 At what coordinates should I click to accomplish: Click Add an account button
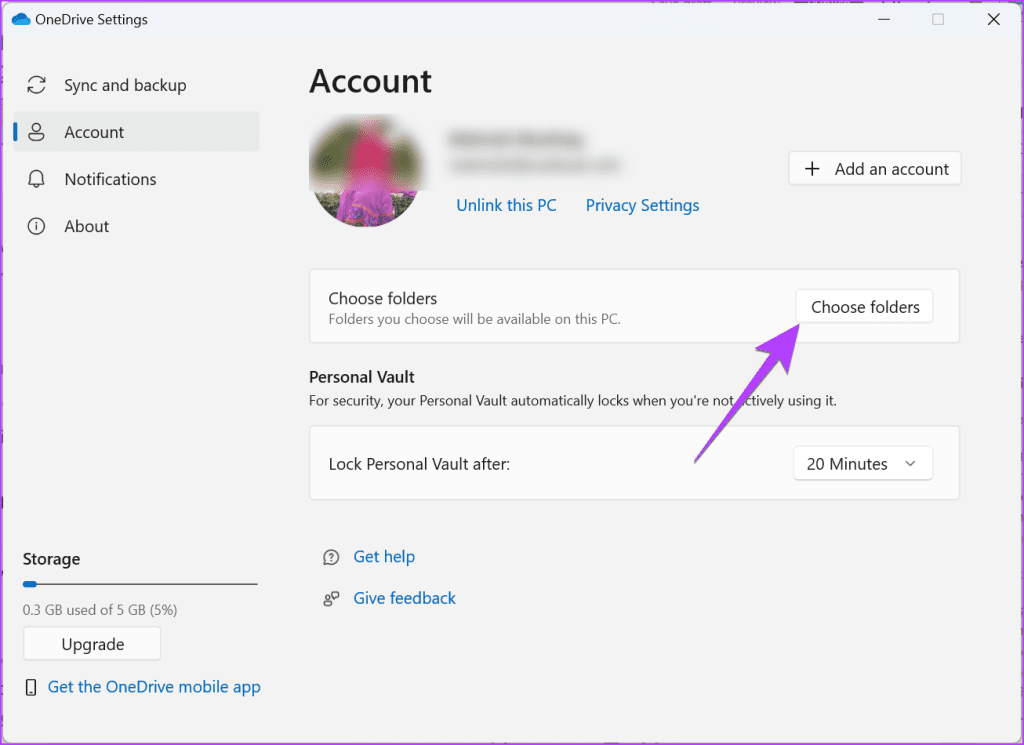(x=874, y=169)
